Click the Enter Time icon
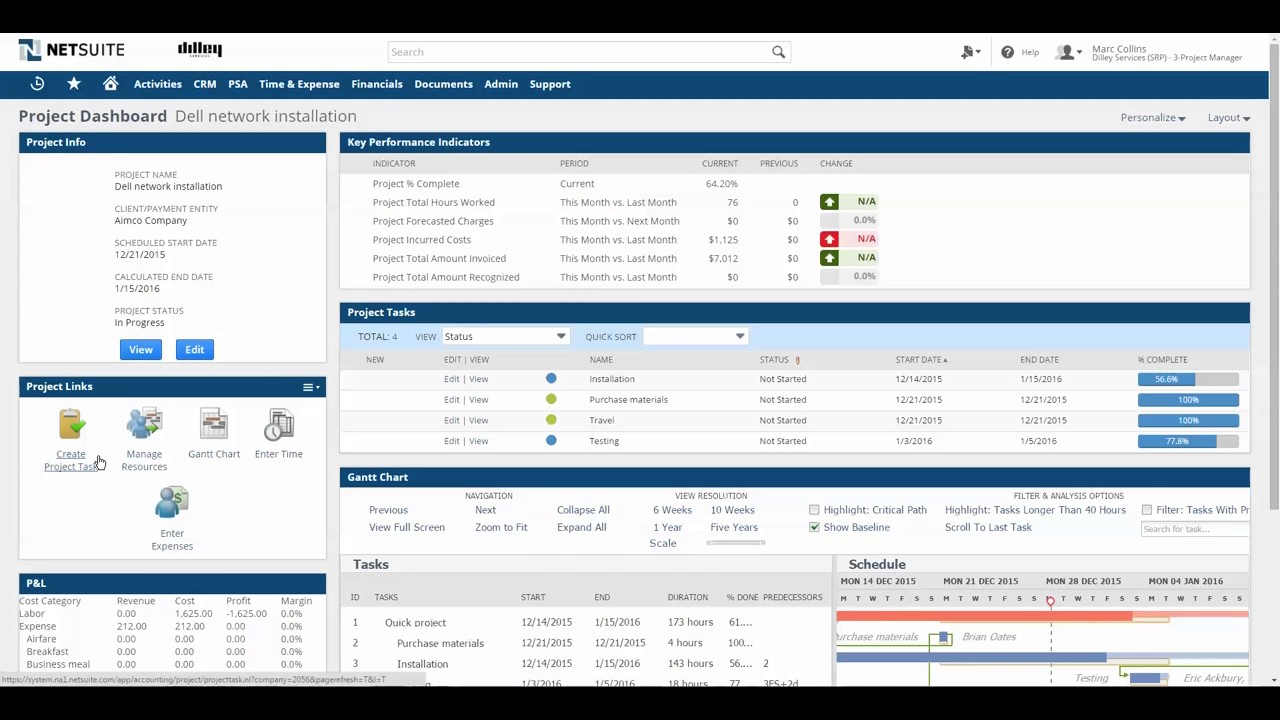Image resolution: width=1280 pixels, height=720 pixels. pyautogui.click(x=279, y=424)
